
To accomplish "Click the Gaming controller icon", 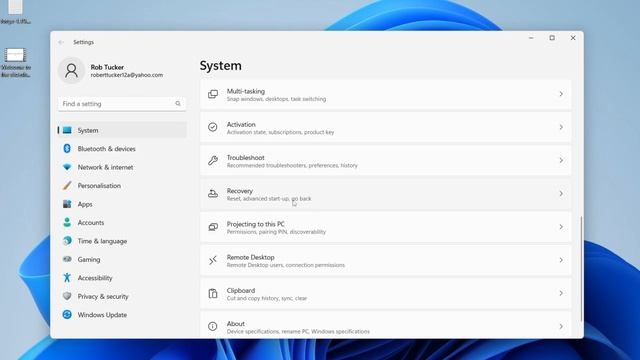I will coord(67,259).
